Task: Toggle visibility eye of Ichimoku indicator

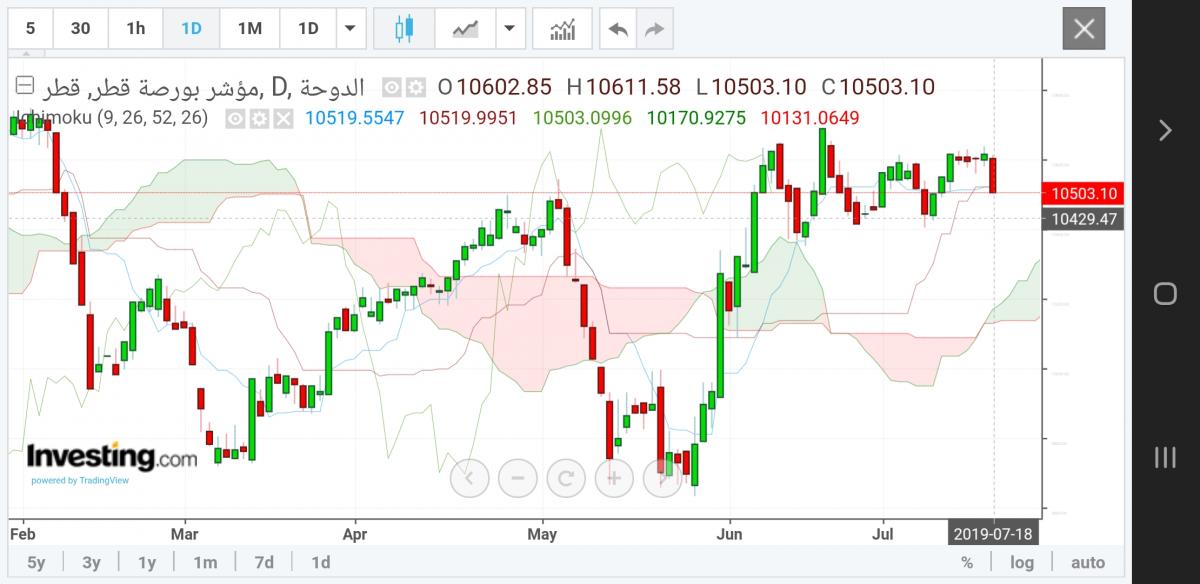Action: point(236,118)
